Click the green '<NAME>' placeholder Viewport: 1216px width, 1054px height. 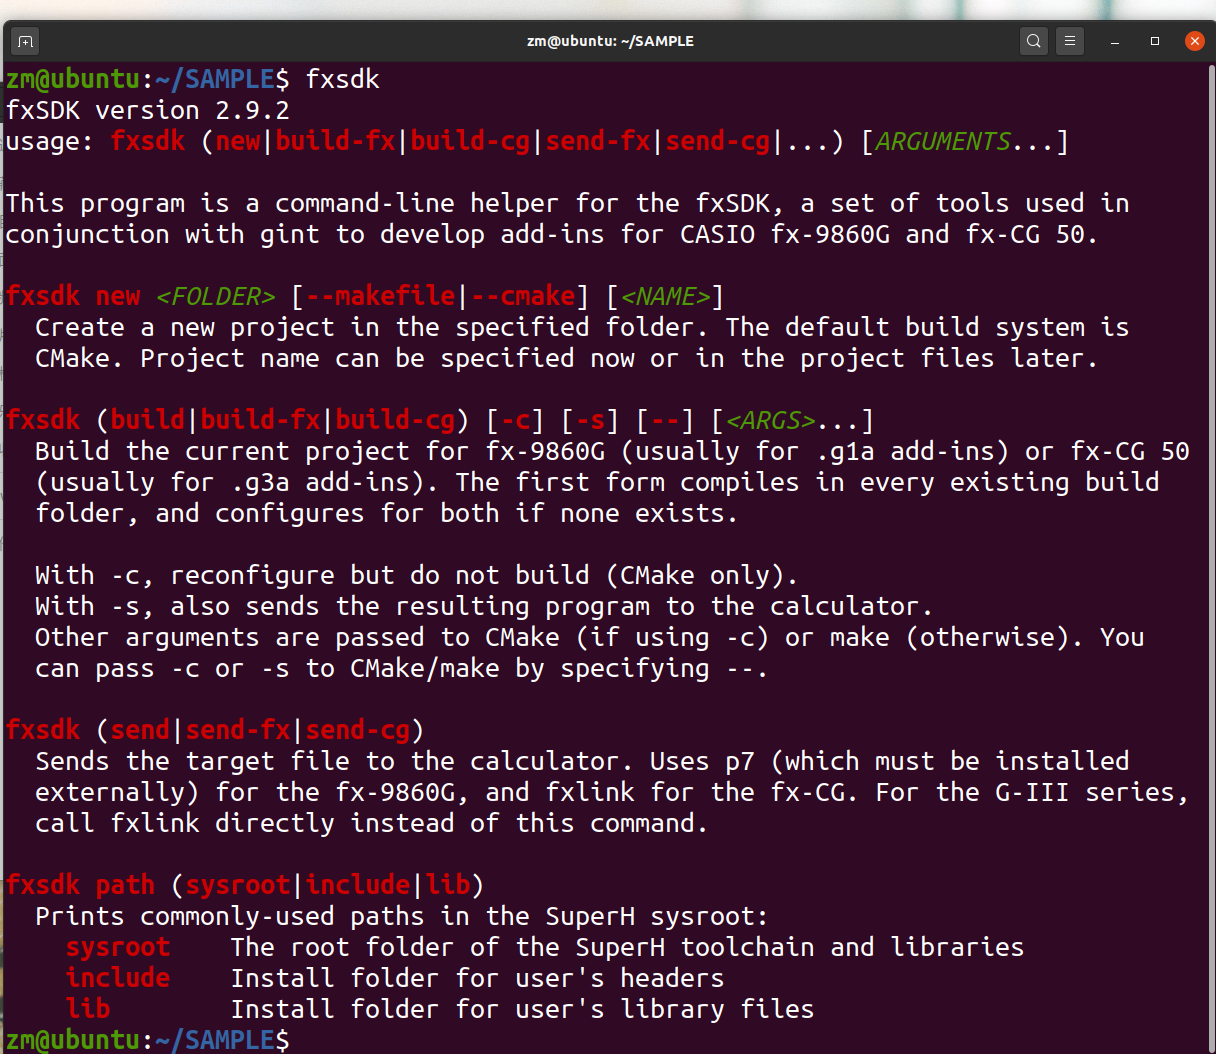tap(666, 296)
